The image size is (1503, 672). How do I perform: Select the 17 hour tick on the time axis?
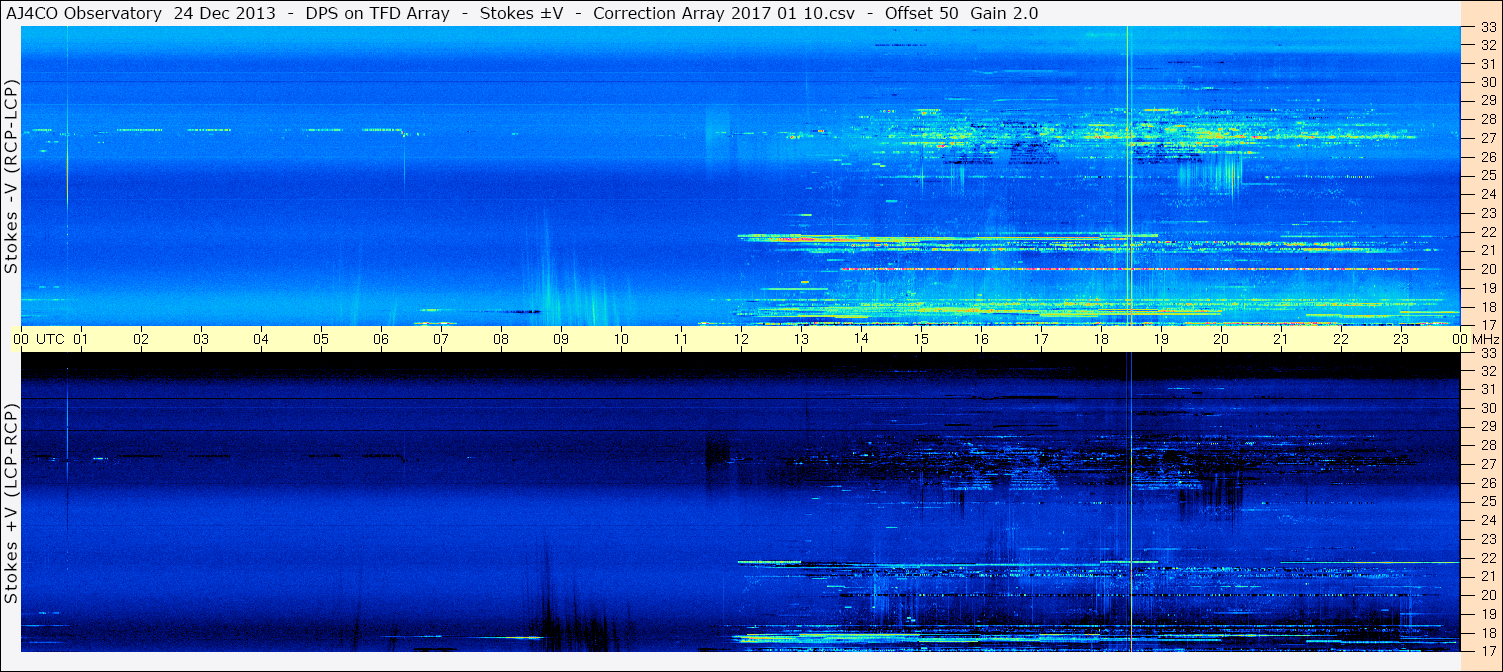(x=1041, y=339)
